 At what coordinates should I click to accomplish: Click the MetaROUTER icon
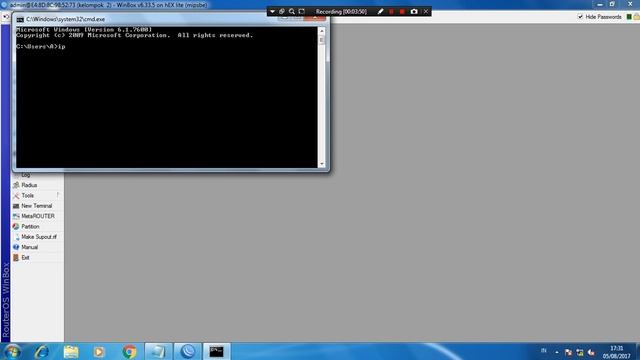click(x=16, y=216)
